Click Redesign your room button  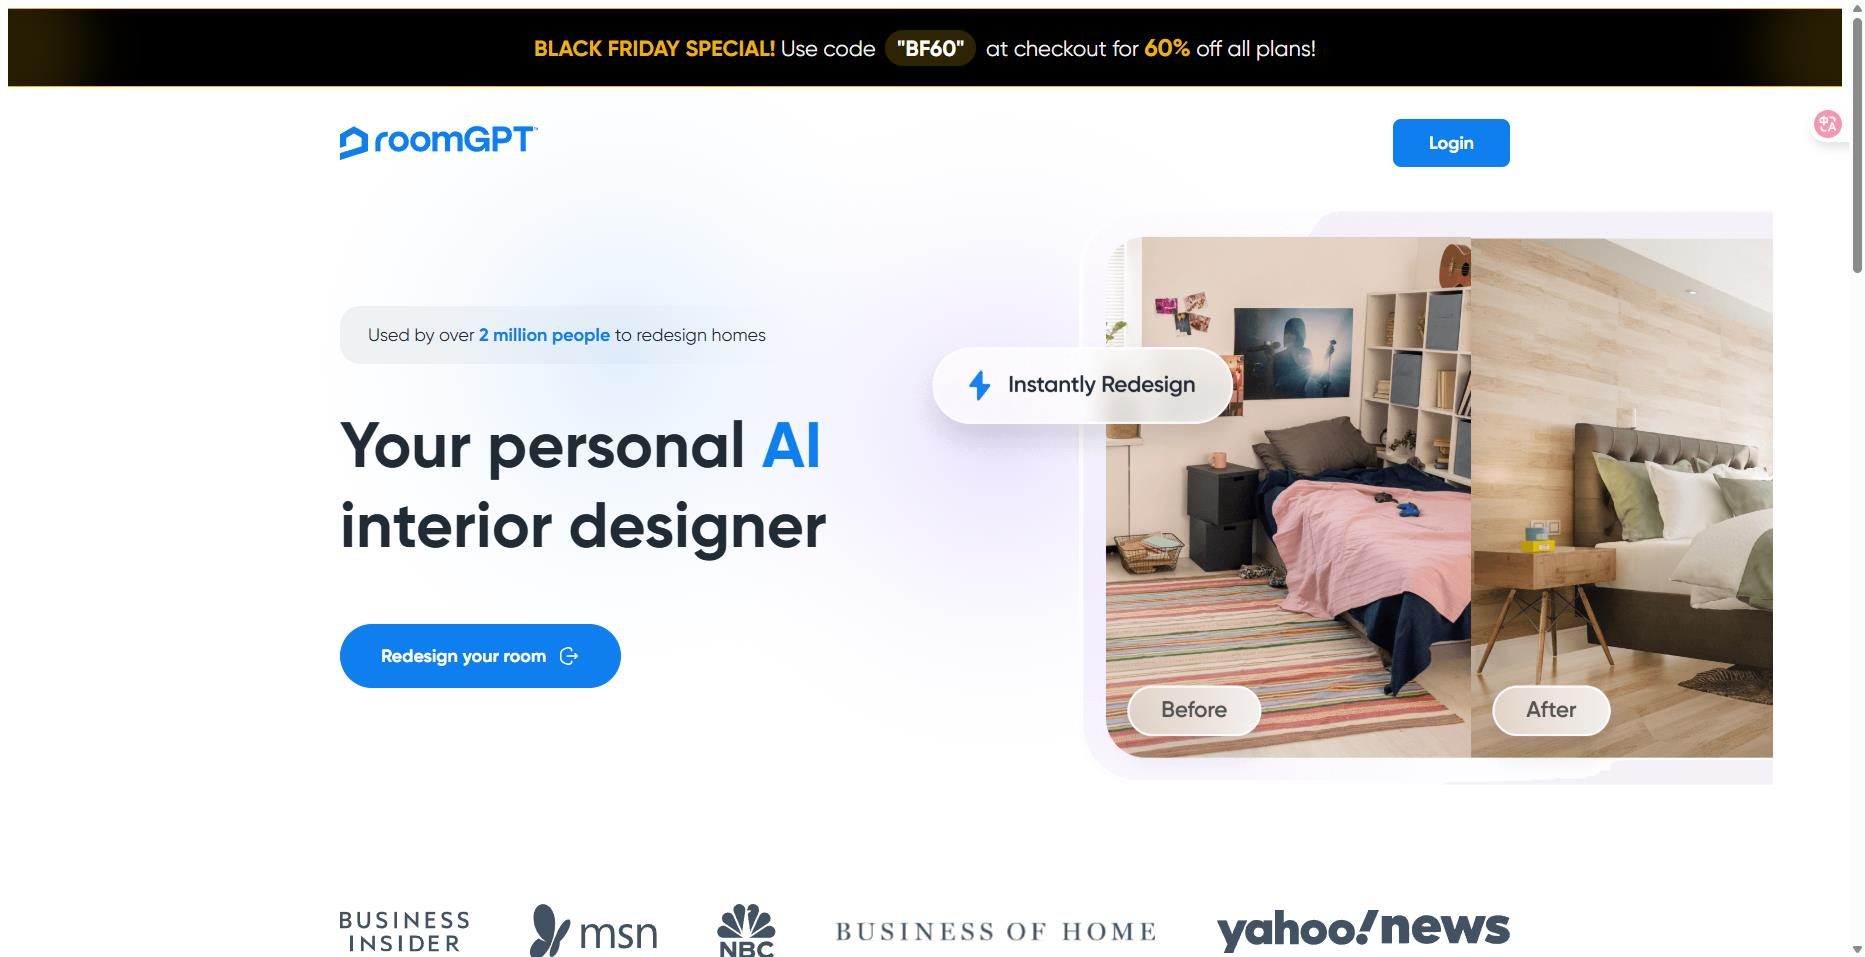480,656
